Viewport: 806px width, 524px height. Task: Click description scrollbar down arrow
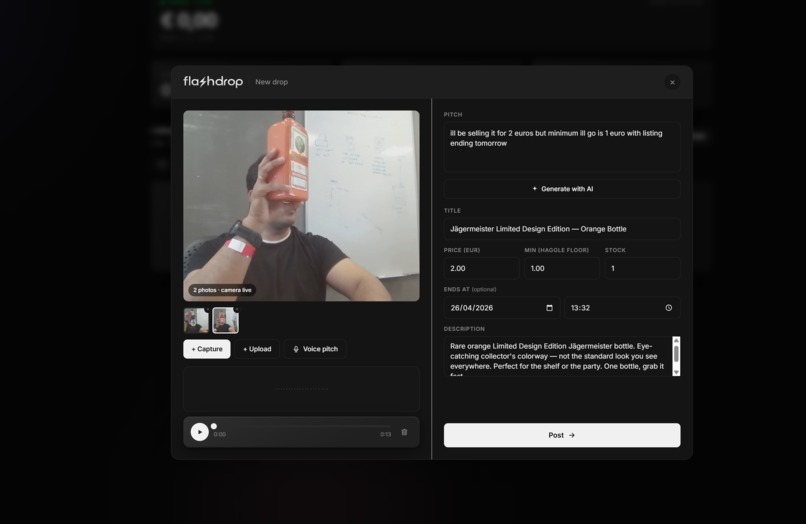click(676, 372)
